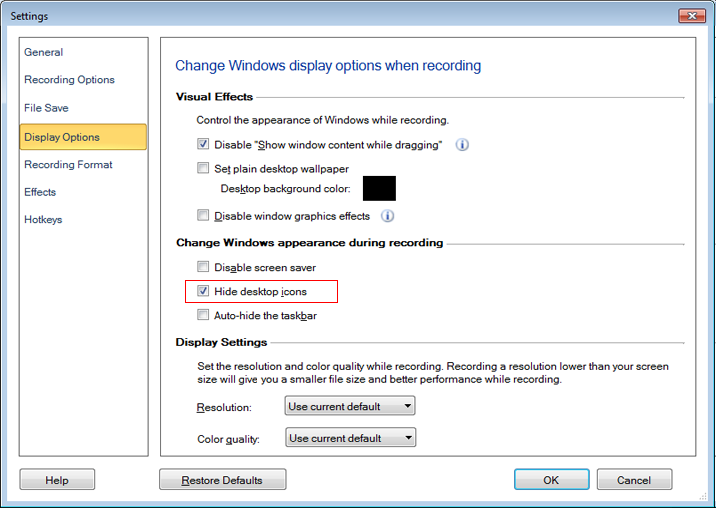Go to the Recording Format category
The height and width of the screenshot is (508, 716).
click(68, 164)
